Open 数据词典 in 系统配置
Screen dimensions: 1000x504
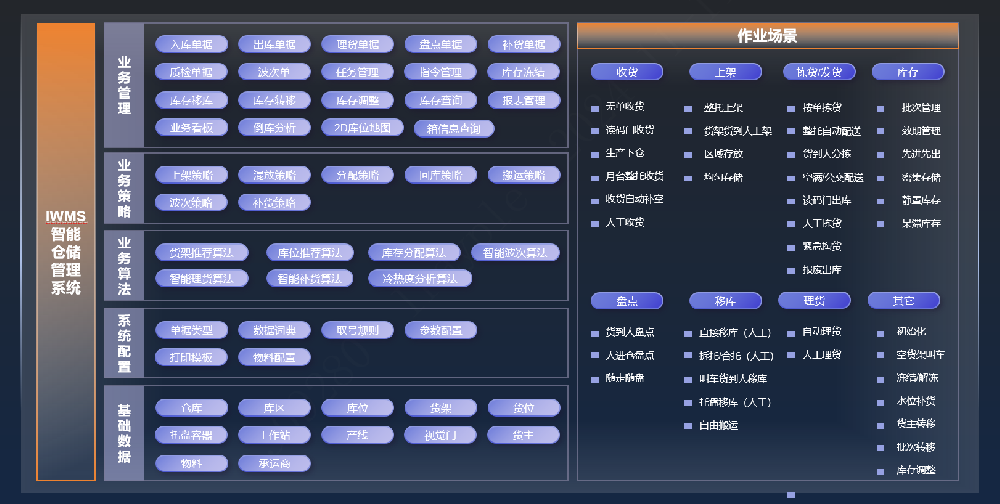click(x=274, y=330)
